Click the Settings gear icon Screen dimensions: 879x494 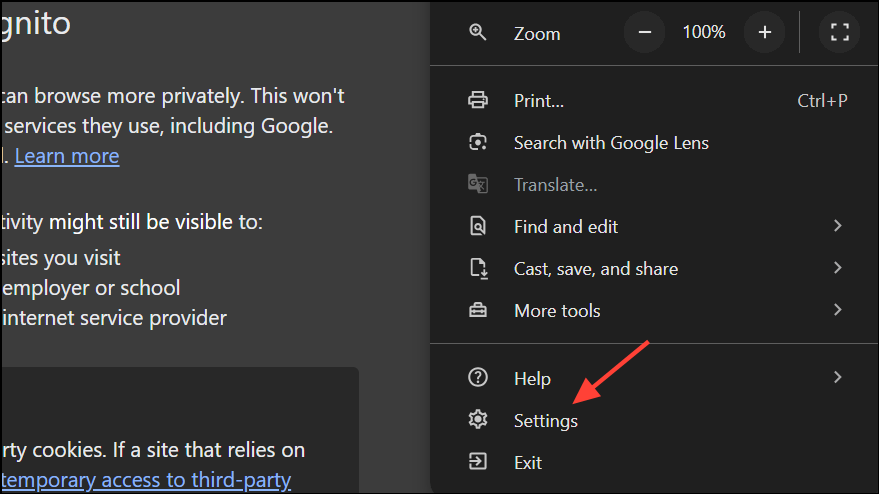478,419
